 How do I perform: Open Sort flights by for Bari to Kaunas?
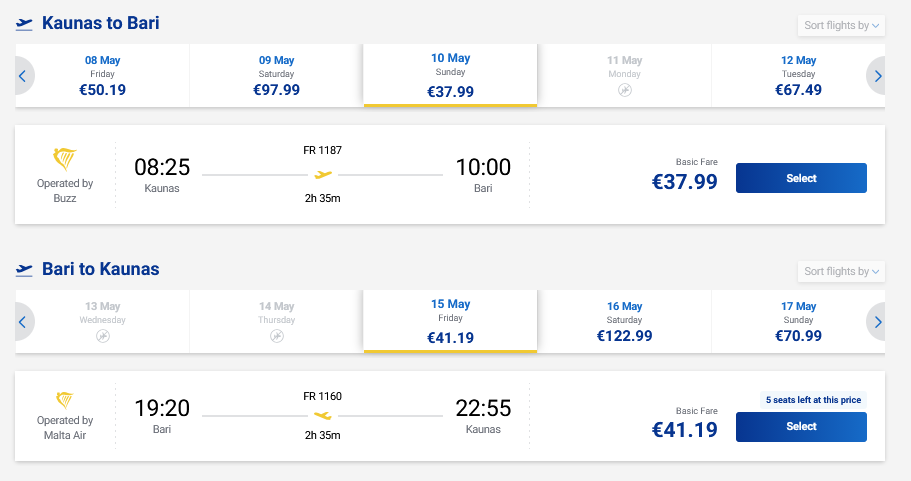click(841, 271)
